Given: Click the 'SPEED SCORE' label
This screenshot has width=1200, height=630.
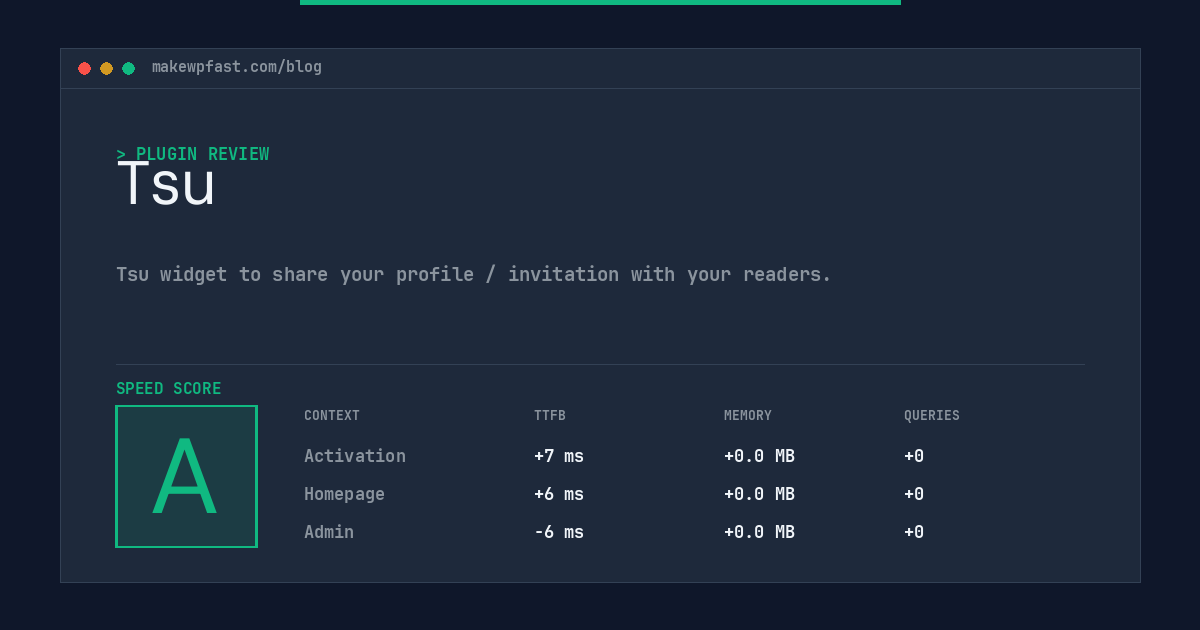Looking at the screenshot, I should click(x=169, y=389).
